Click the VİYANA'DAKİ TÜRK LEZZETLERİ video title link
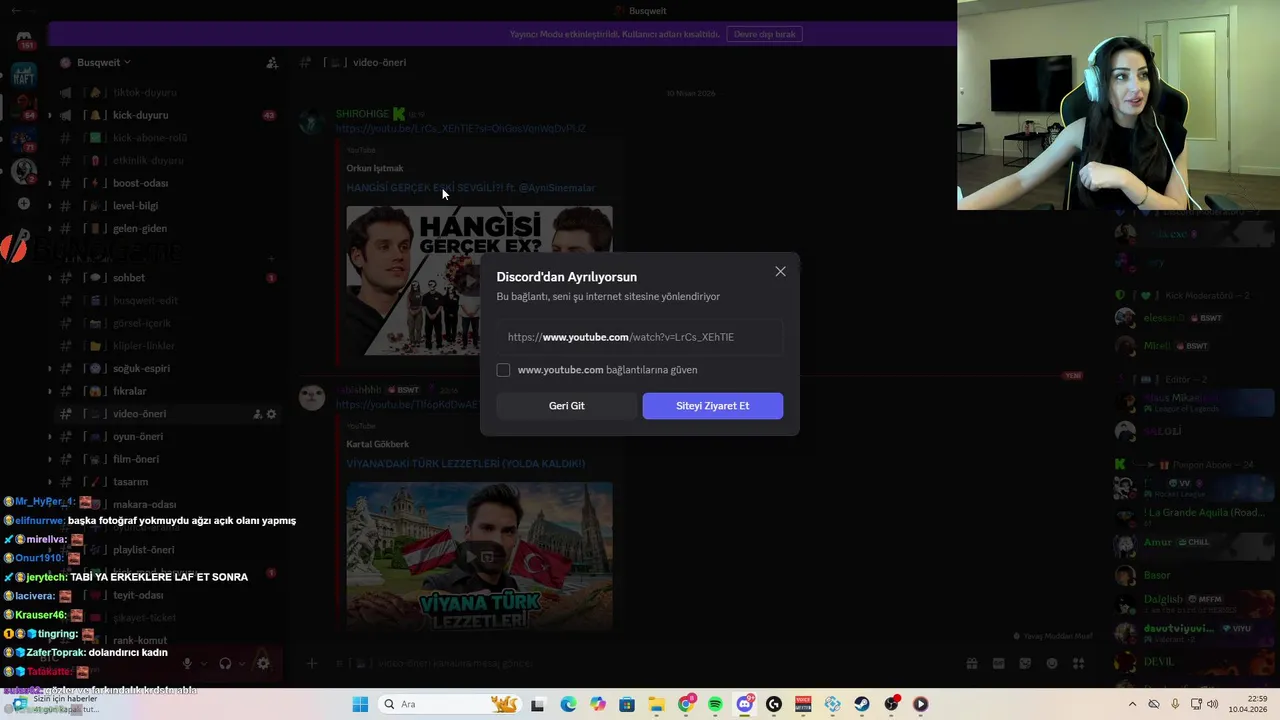Image resolution: width=1280 pixels, height=720 pixels. tap(465, 464)
